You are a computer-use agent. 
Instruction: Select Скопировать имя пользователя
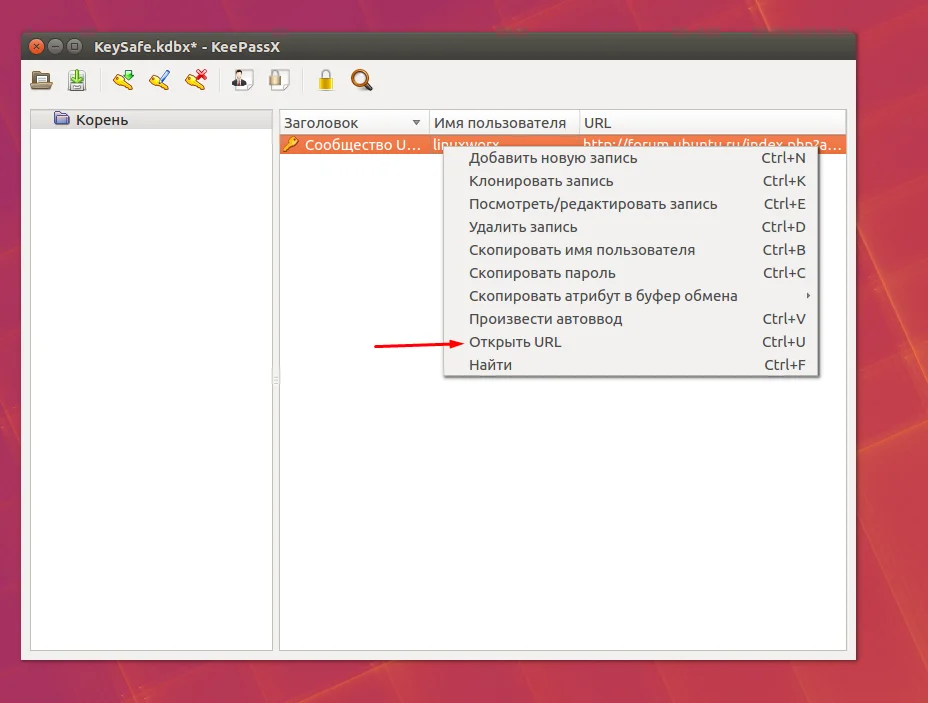click(x=631, y=250)
